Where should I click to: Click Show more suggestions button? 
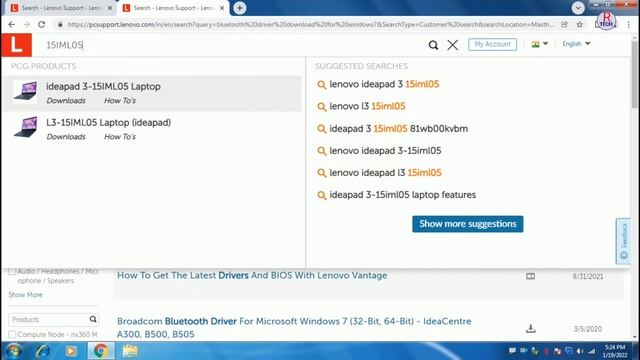(x=467, y=224)
